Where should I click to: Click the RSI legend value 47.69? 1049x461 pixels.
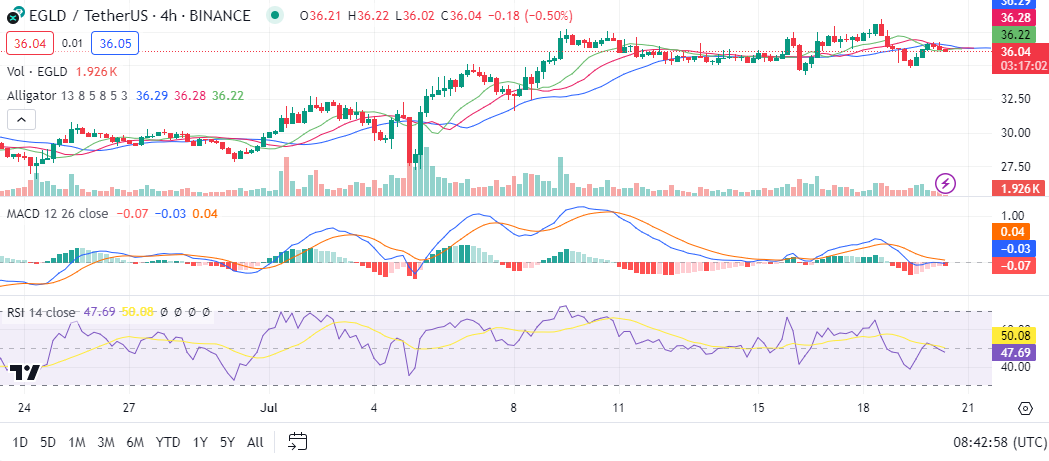pyautogui.click(x=98, y=312)
